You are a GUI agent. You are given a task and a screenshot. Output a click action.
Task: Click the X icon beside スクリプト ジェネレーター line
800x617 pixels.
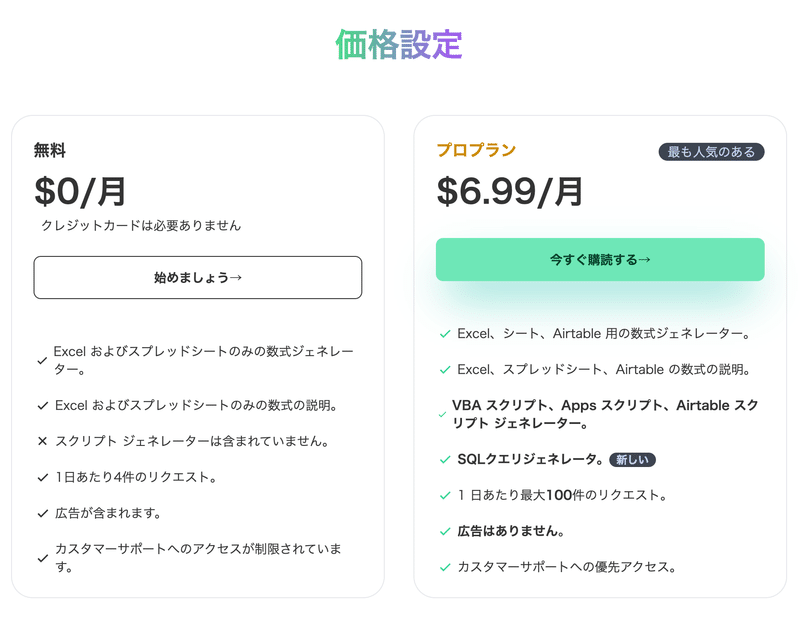(43, 441)
